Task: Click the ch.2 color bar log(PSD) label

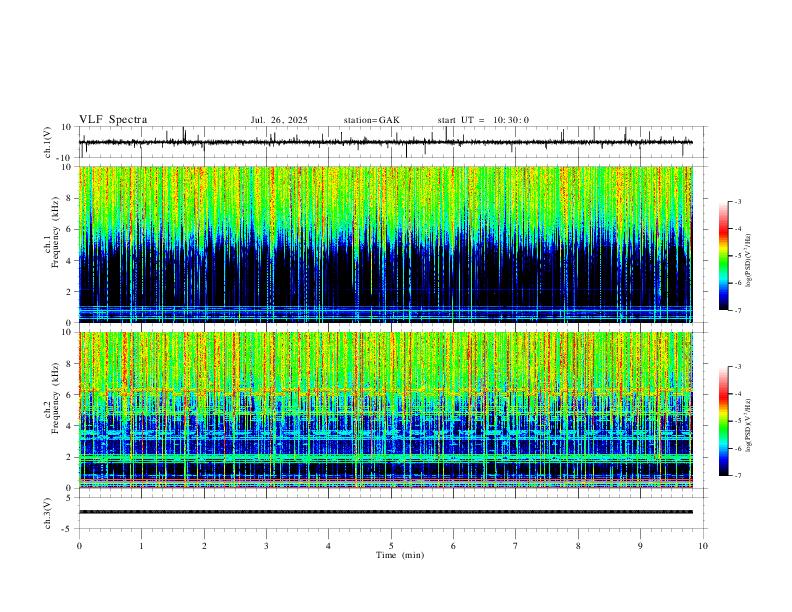Action: click(x=748, y=425)
